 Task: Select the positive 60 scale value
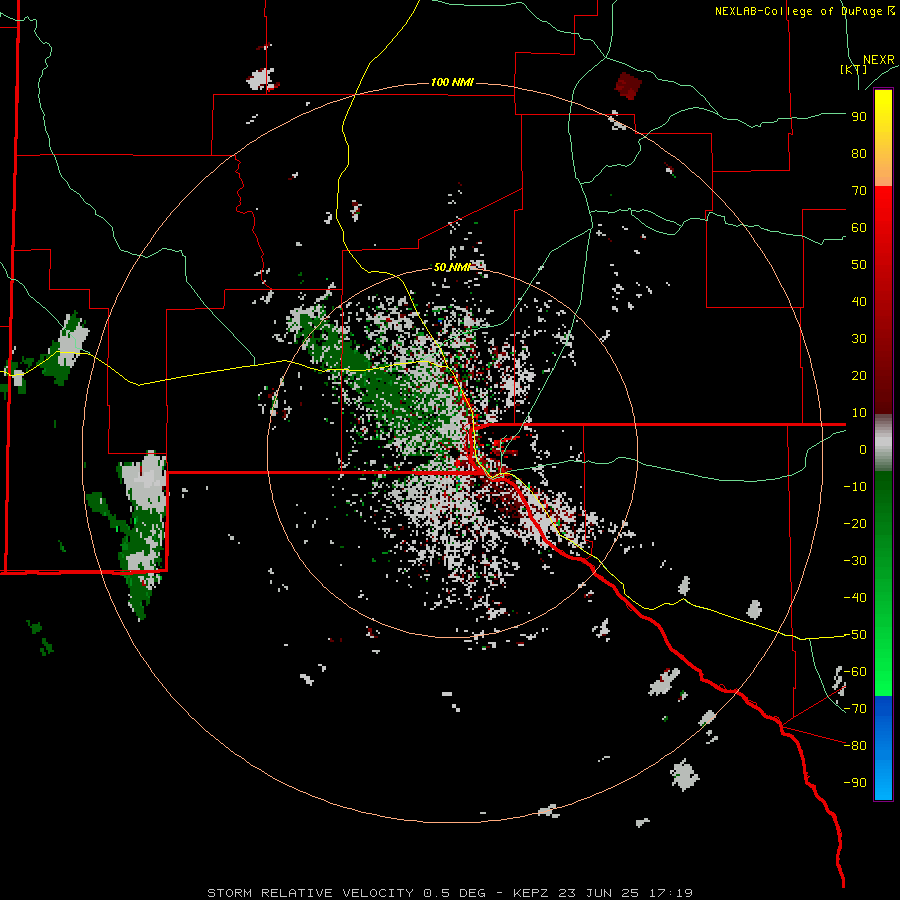[x=859, y=228]
